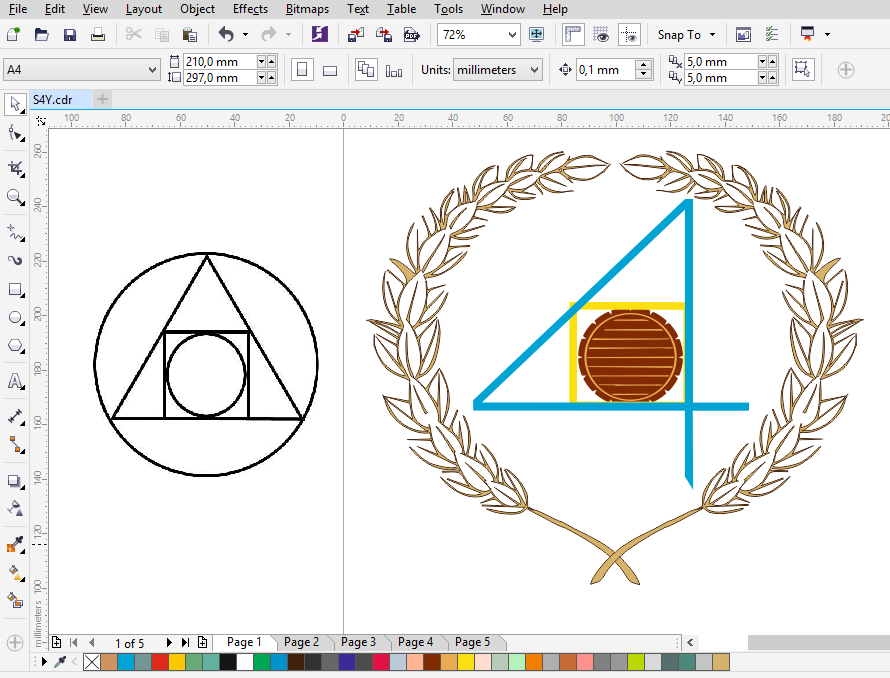Open the page height 297,0 mm dropdown
This screenshot has width=890, height=678.
point(261,77)
